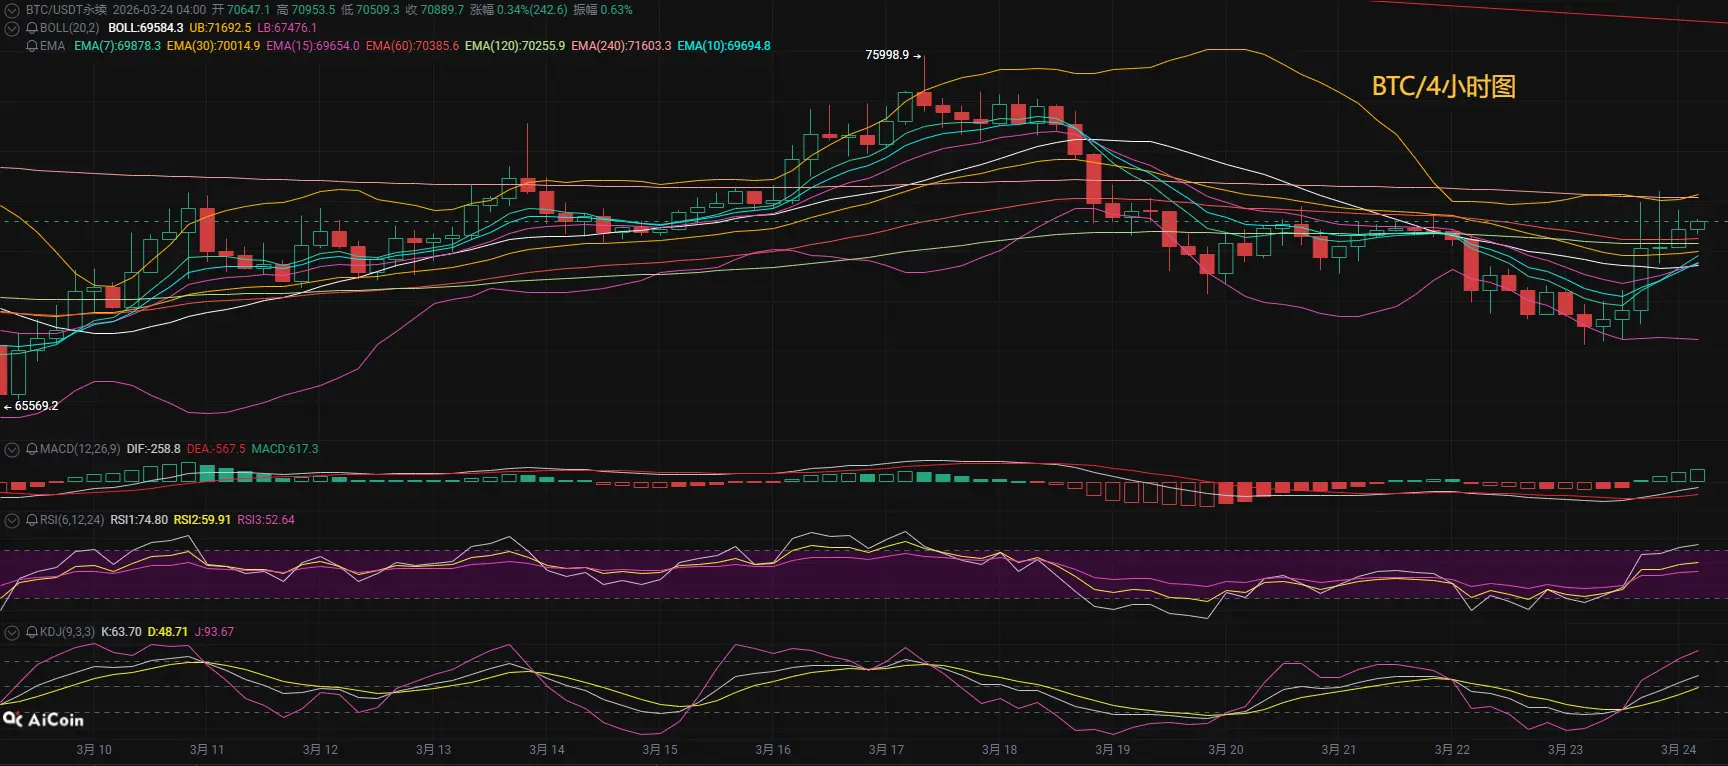The width and height of the screenshot is (1728, 766).
Task: Collapse the BTC/USDT main chart chevron
Action: coord(12,10)
